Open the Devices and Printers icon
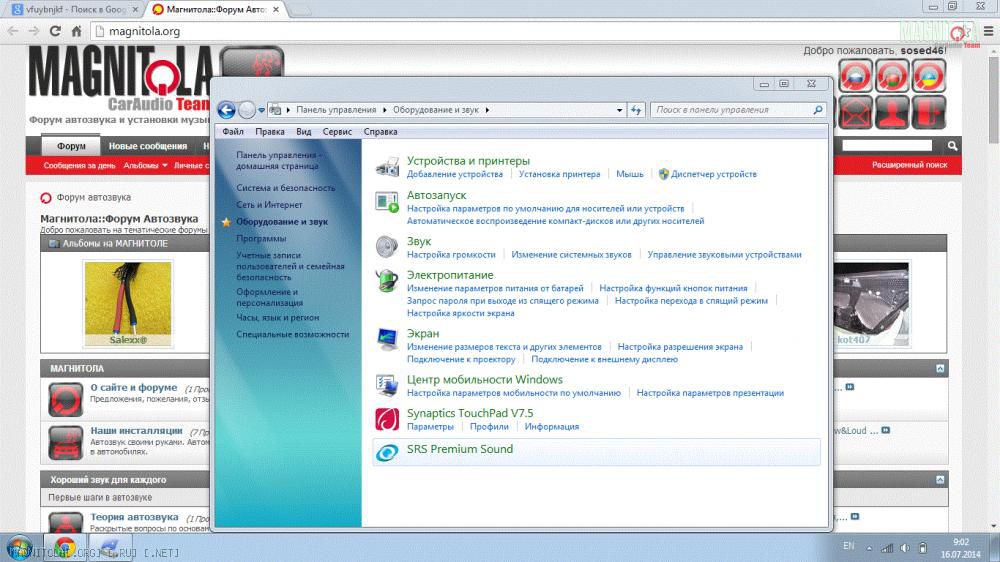Image resolution: width=1000 pixels, height=562 pixels. point(387,167)
